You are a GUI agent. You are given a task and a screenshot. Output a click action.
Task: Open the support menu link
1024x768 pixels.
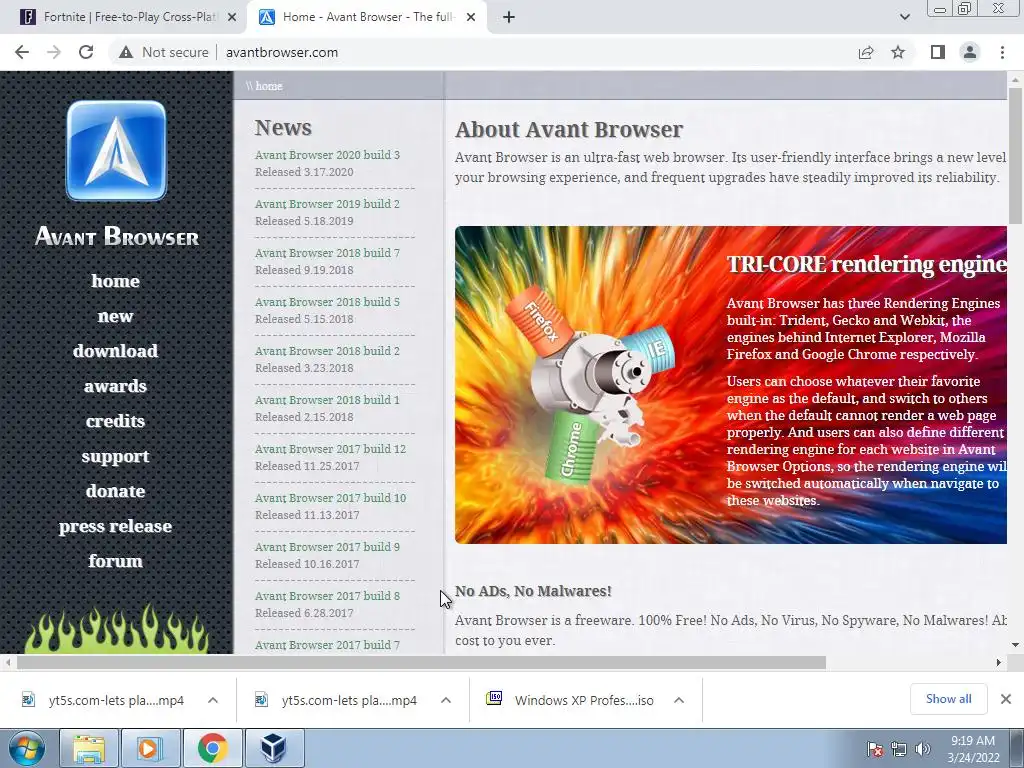[116, 456]
